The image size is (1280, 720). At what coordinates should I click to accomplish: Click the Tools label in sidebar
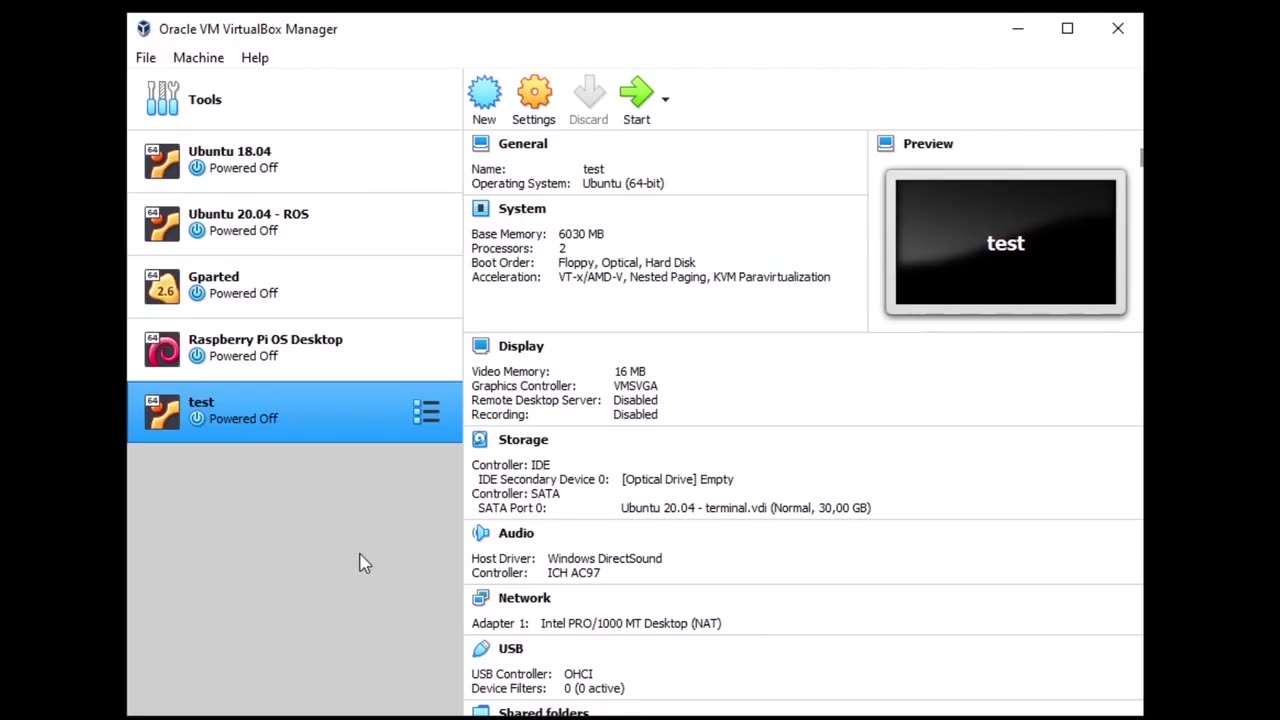[x=205, y=100]
